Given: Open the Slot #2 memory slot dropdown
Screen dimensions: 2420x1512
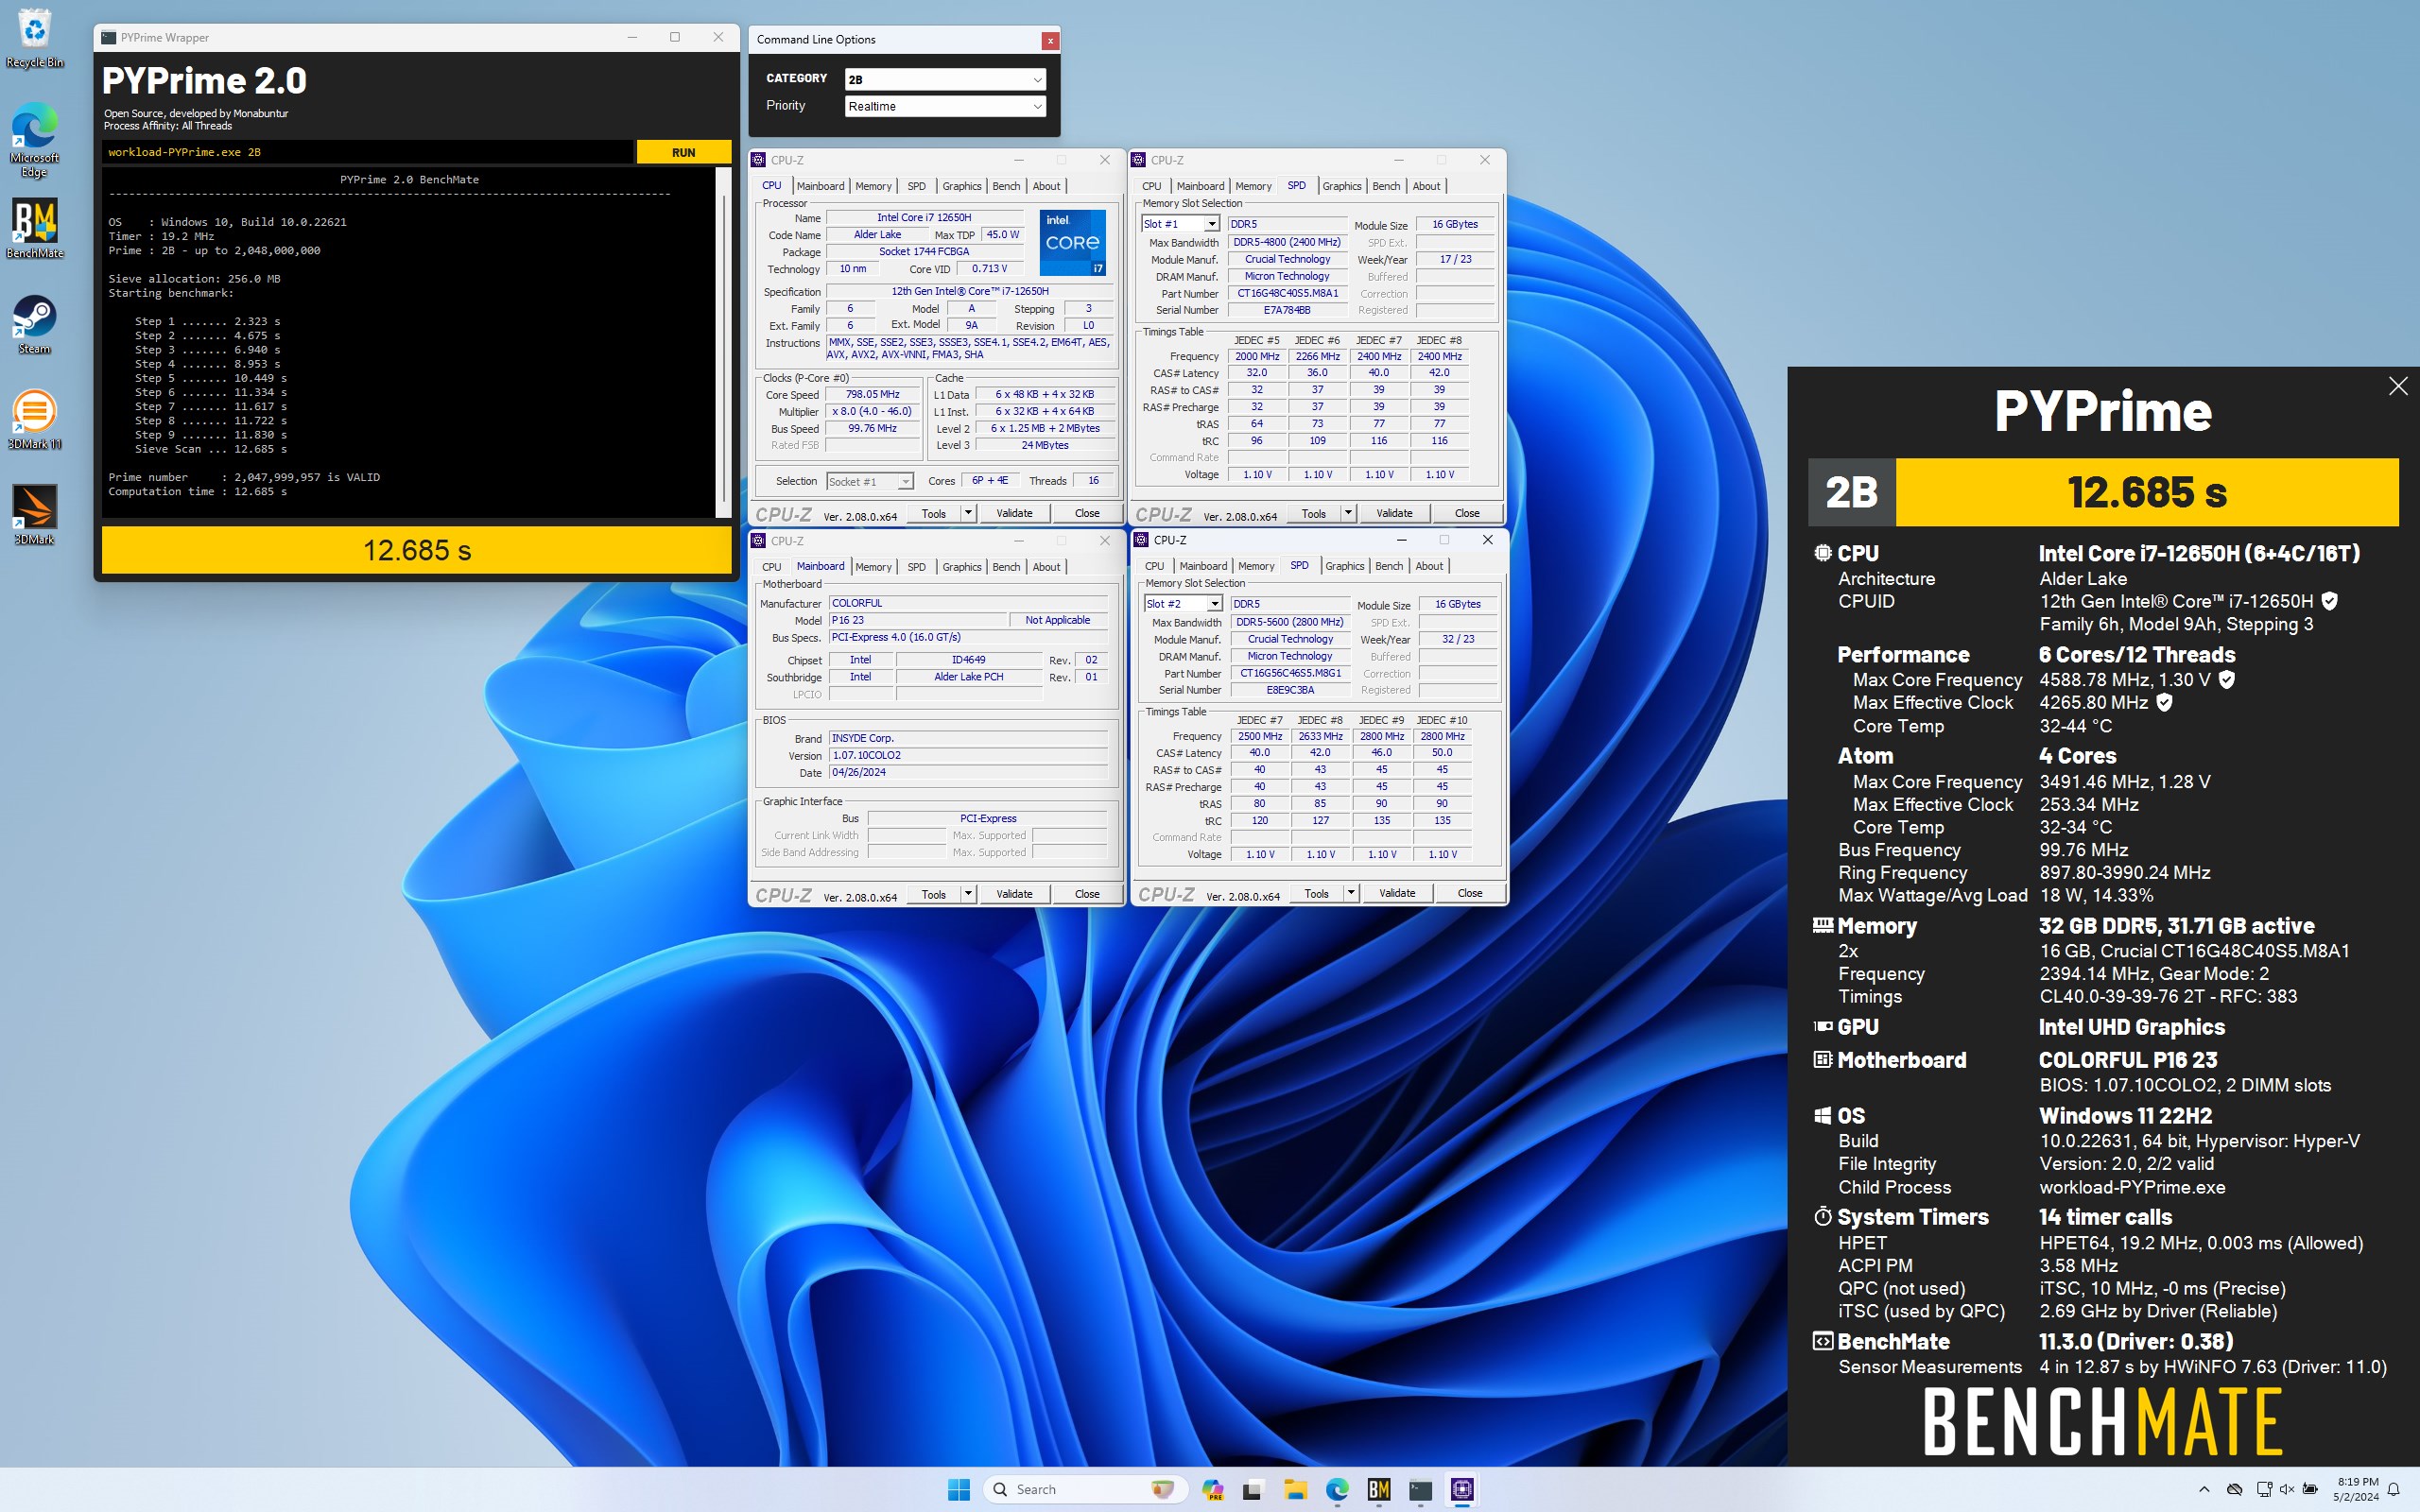Looking at the screenshot, I should click(1183, 604).
